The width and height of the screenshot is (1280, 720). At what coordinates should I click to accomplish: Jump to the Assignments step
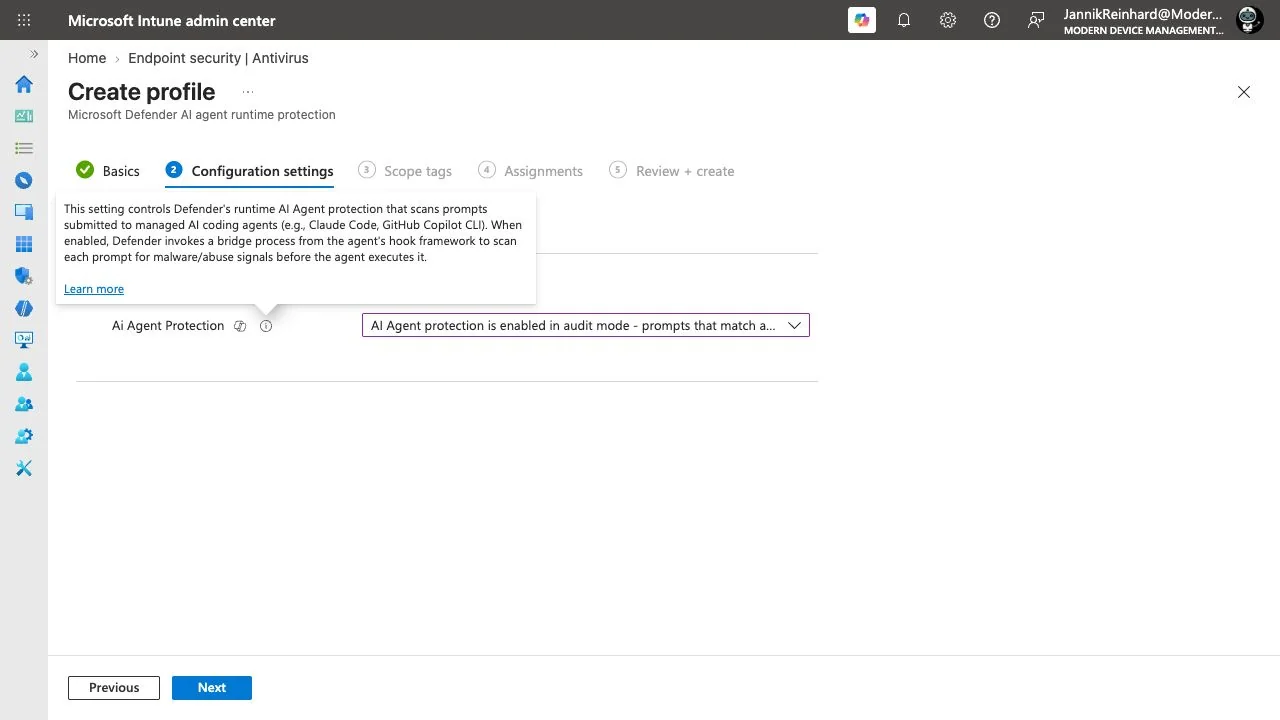point(531,171)
